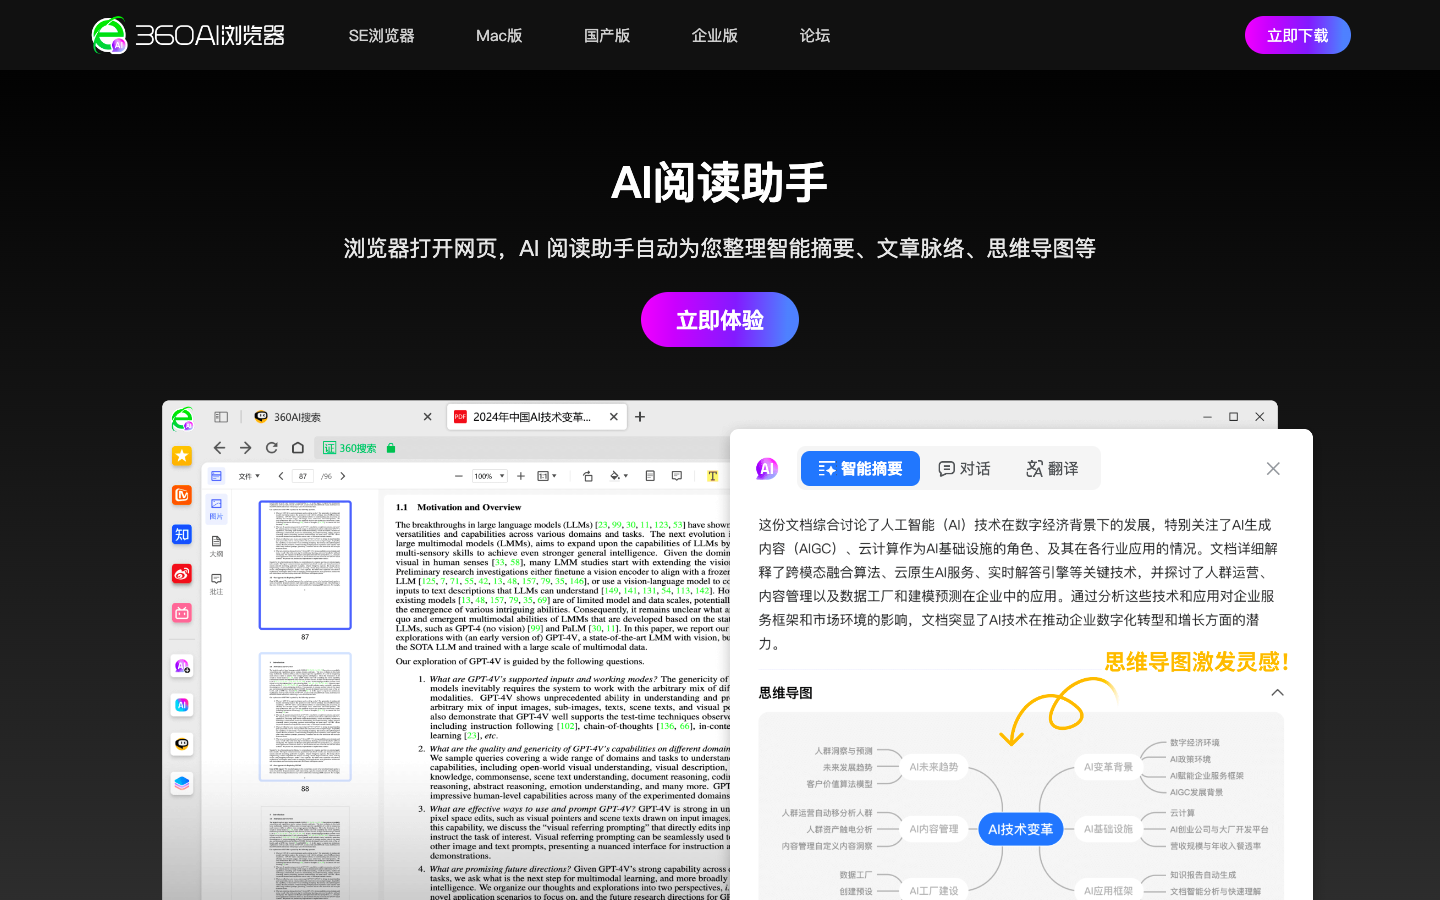Click the browser forward arrow
The height and width of the screenshot is (900, 1440).
click(245, 448)
